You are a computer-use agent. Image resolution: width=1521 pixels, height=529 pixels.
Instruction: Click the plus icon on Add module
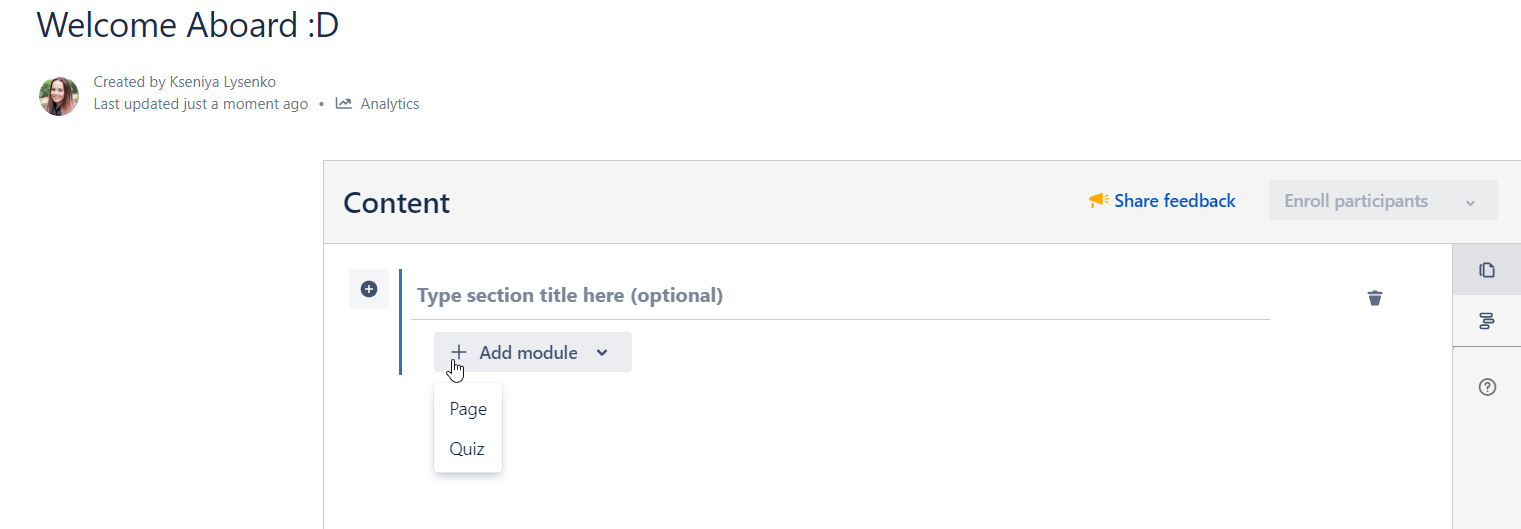tap(459, 352)
